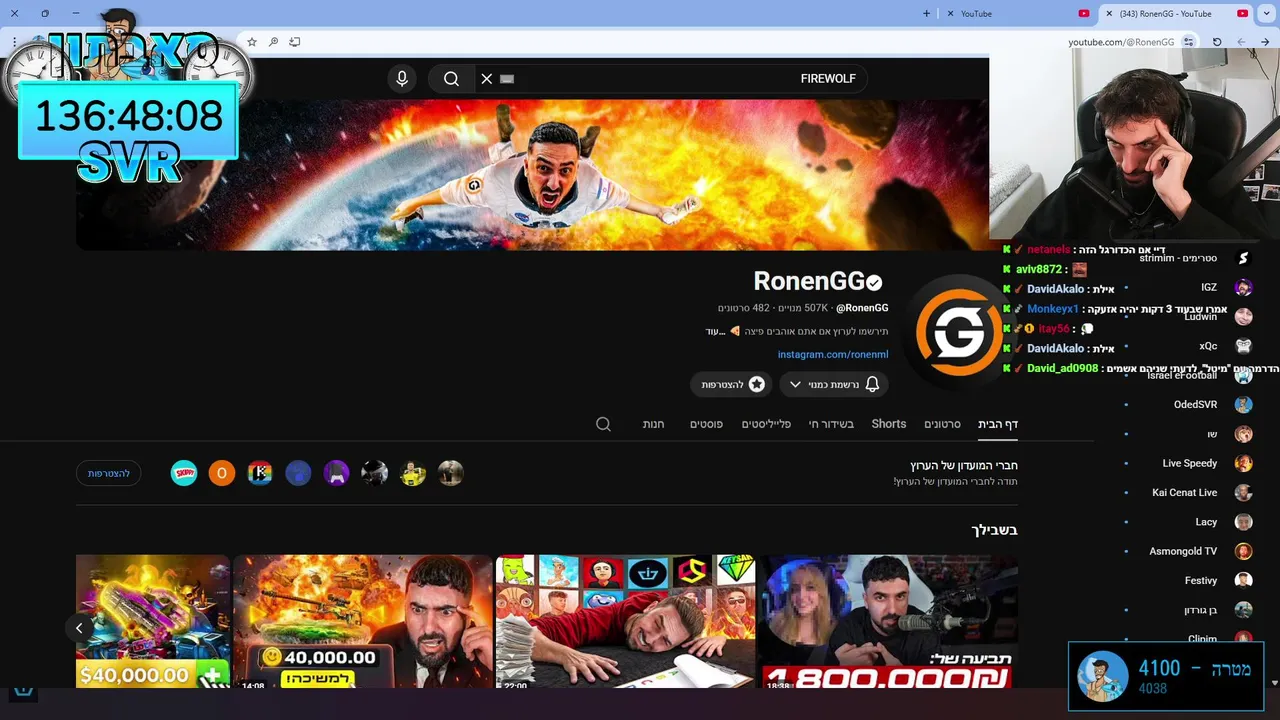Open the Shorts channel tab

point(888,424)
